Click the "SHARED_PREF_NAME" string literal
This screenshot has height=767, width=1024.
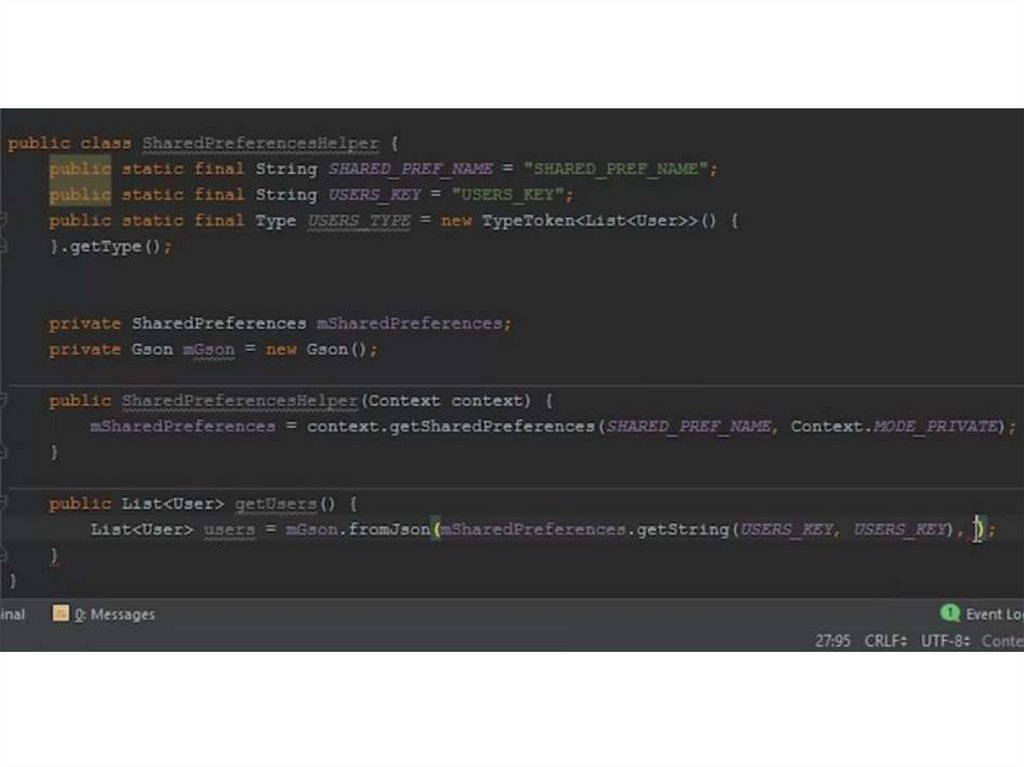[616, 169]
